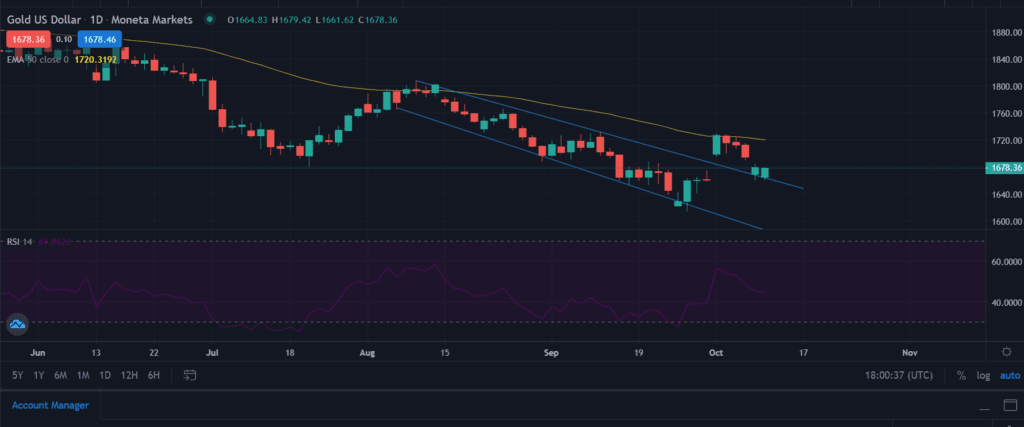This screenshot has height=427, width=1024.
Task: Select the 1D time range
Action: (x=104, y=375)
